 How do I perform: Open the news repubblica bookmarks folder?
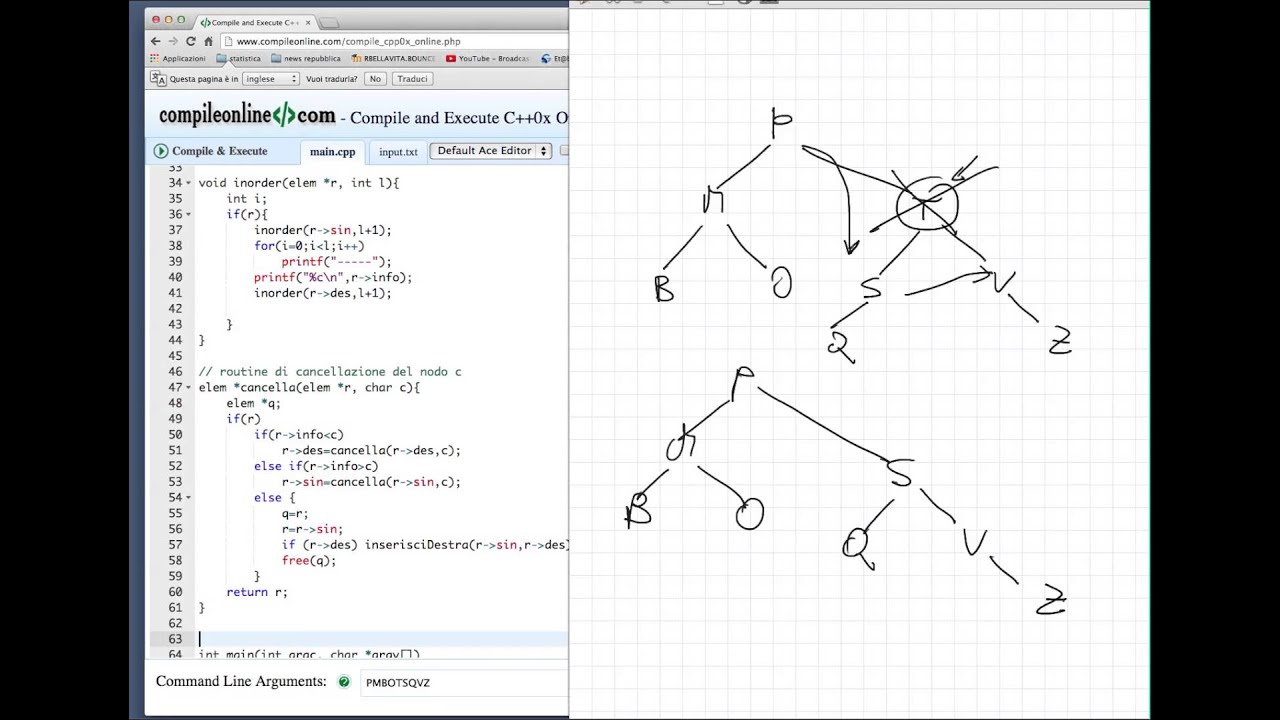pyautogui.click(x=306, y=59)
